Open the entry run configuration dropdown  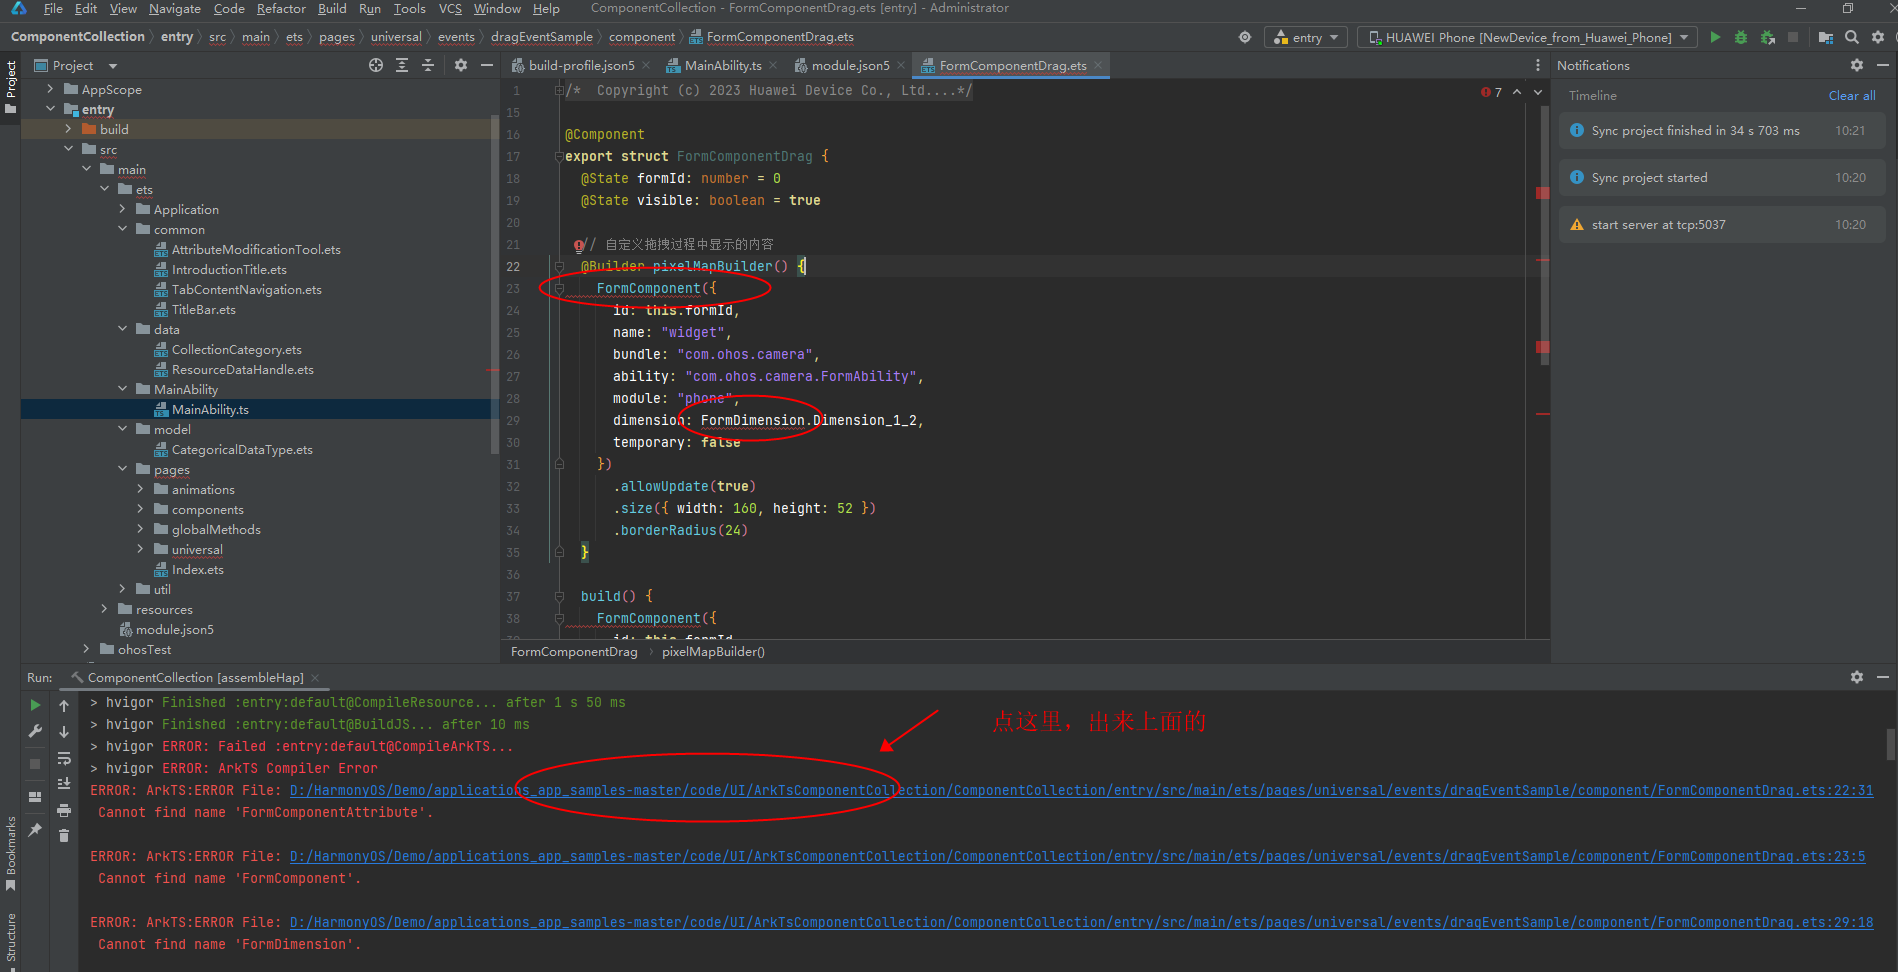(1306, 37)
